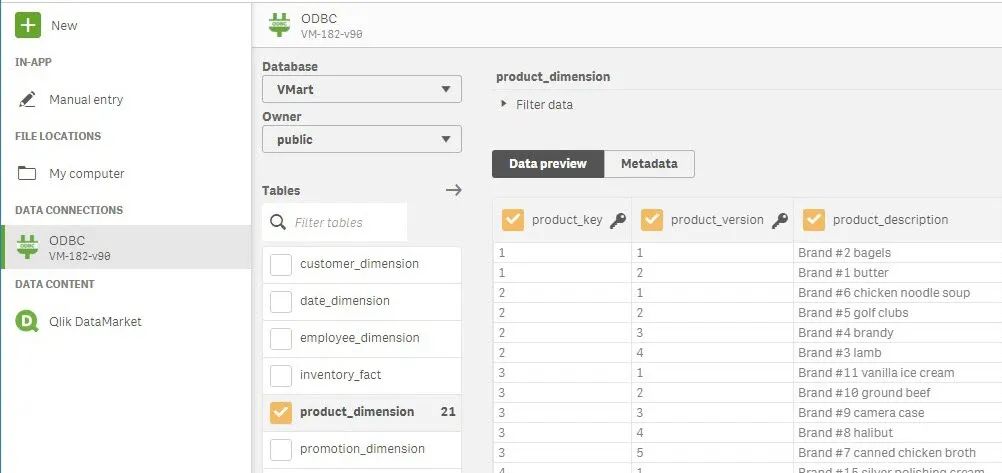Open the Owner public dropdown

click(361, 139)
